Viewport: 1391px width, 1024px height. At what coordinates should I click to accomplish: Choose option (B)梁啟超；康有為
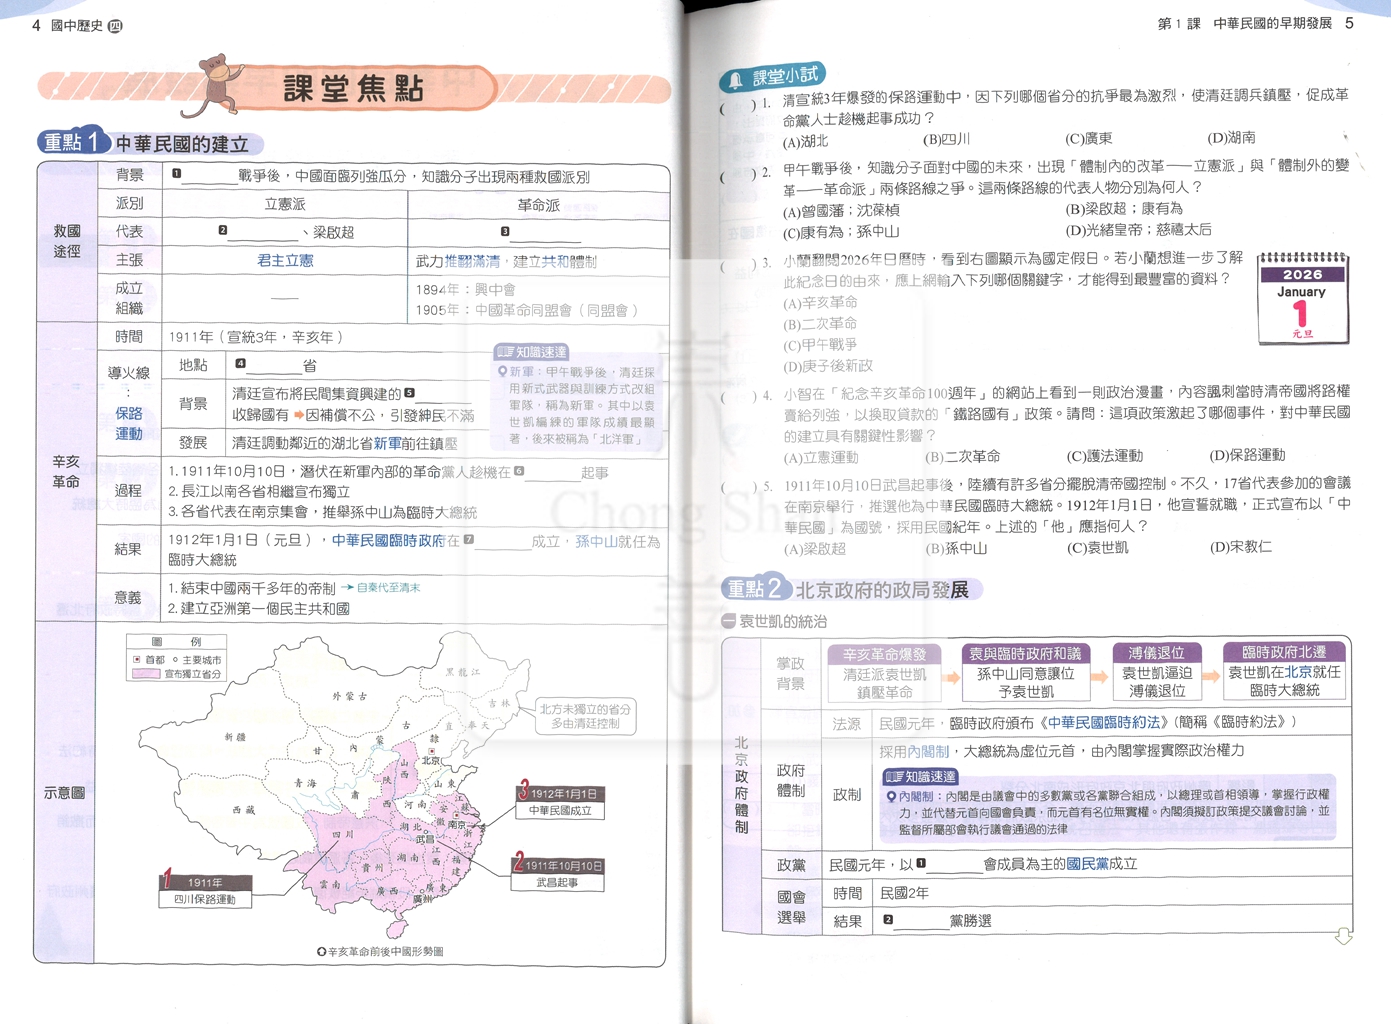[x=1125, y=209]
